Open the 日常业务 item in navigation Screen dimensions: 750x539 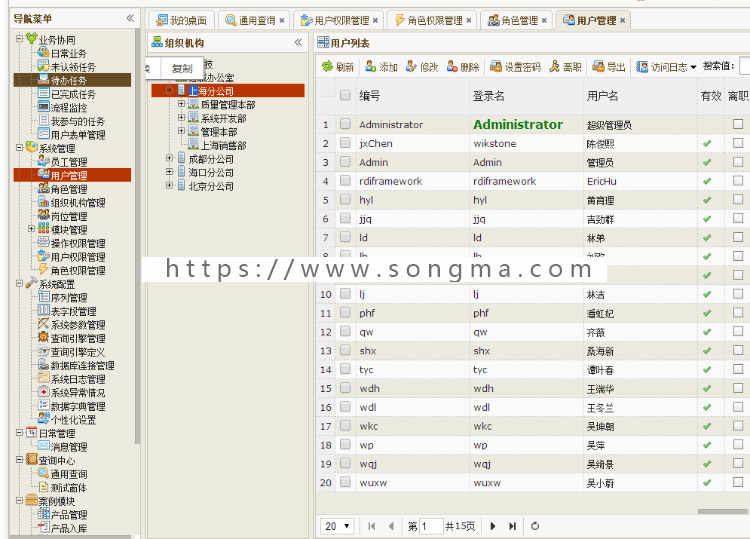pyautogui.click(x=68, y=54)
